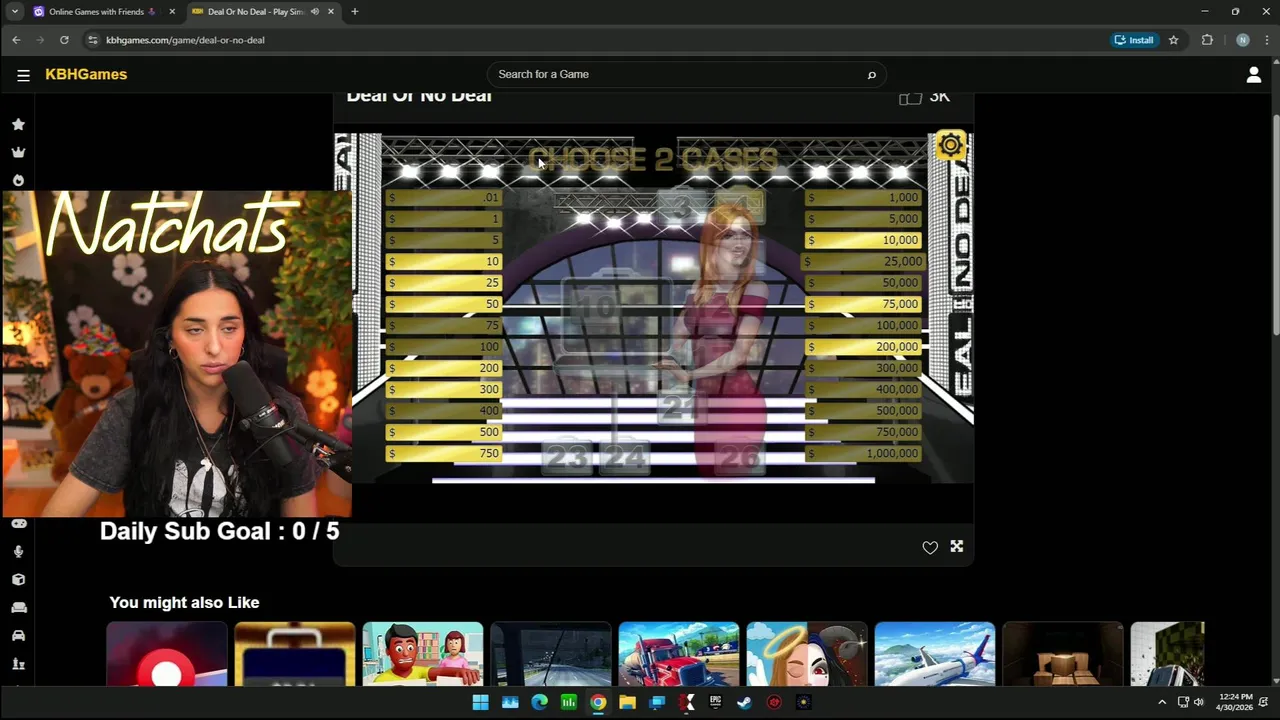Open Chrome three-dot menu
Viewport: 1280px width, 720px height.
pos(1266,40)
